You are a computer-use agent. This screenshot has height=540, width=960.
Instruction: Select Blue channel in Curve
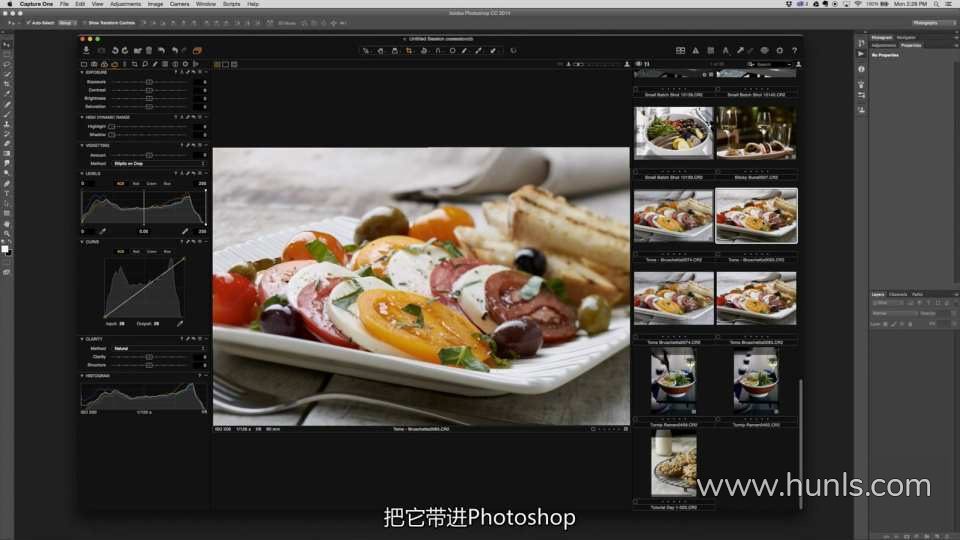[x=167, y=252]
